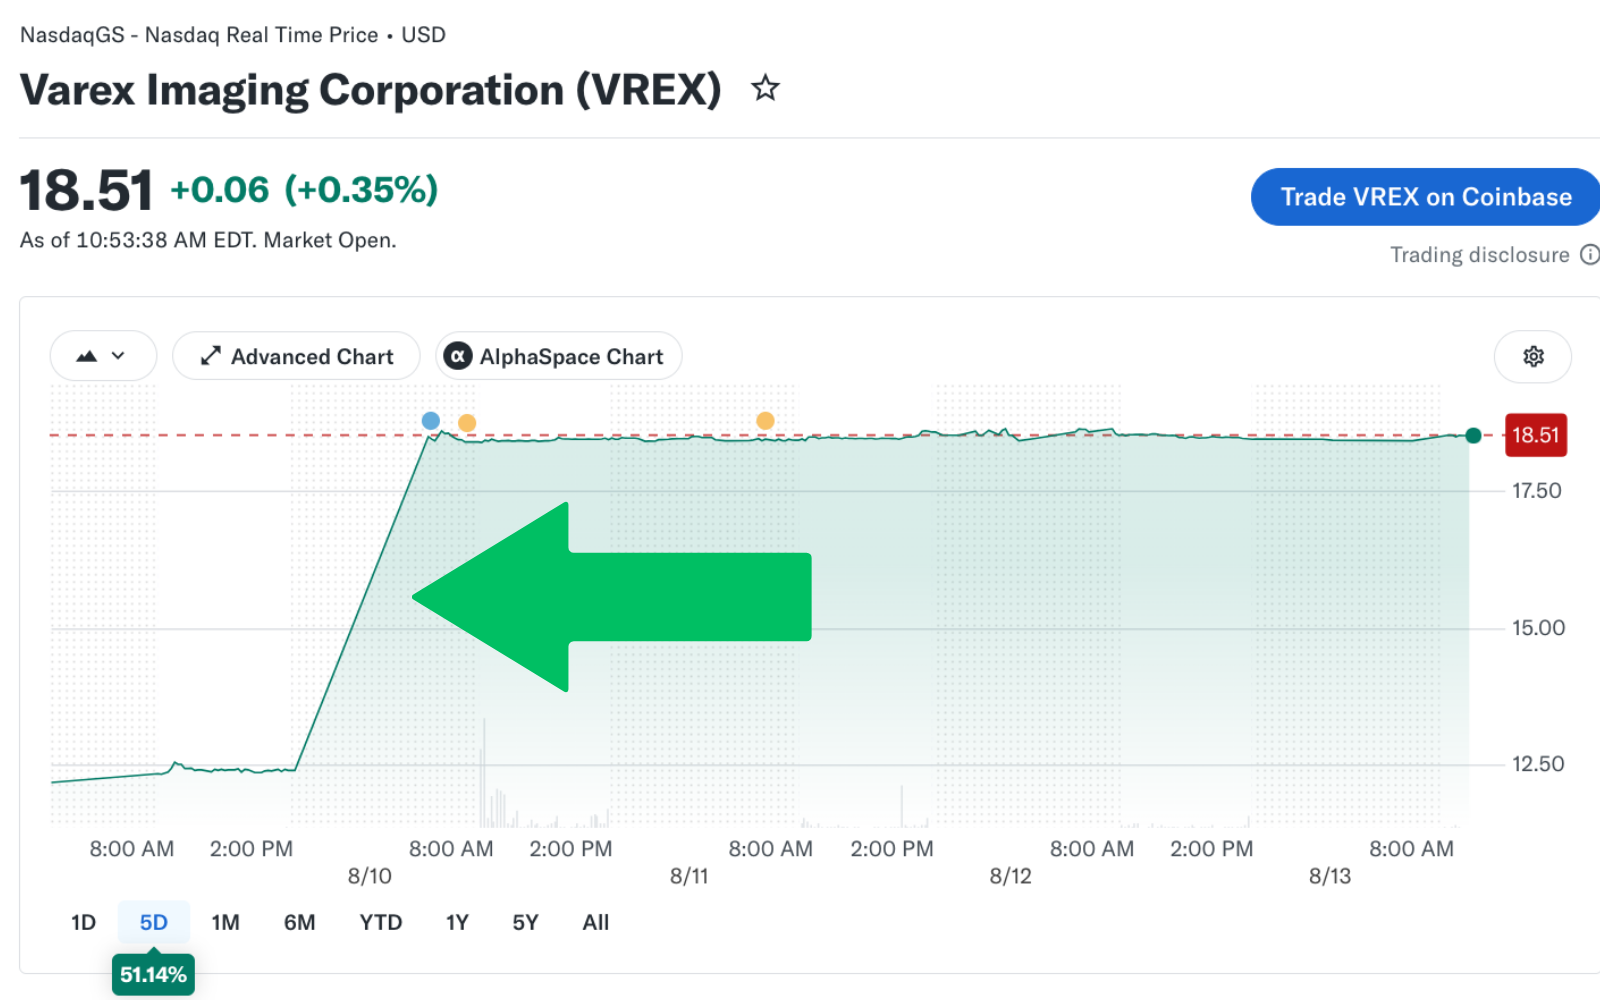Open the Trading disclosure link
1600x1000 pixels.
(1479, 255)
